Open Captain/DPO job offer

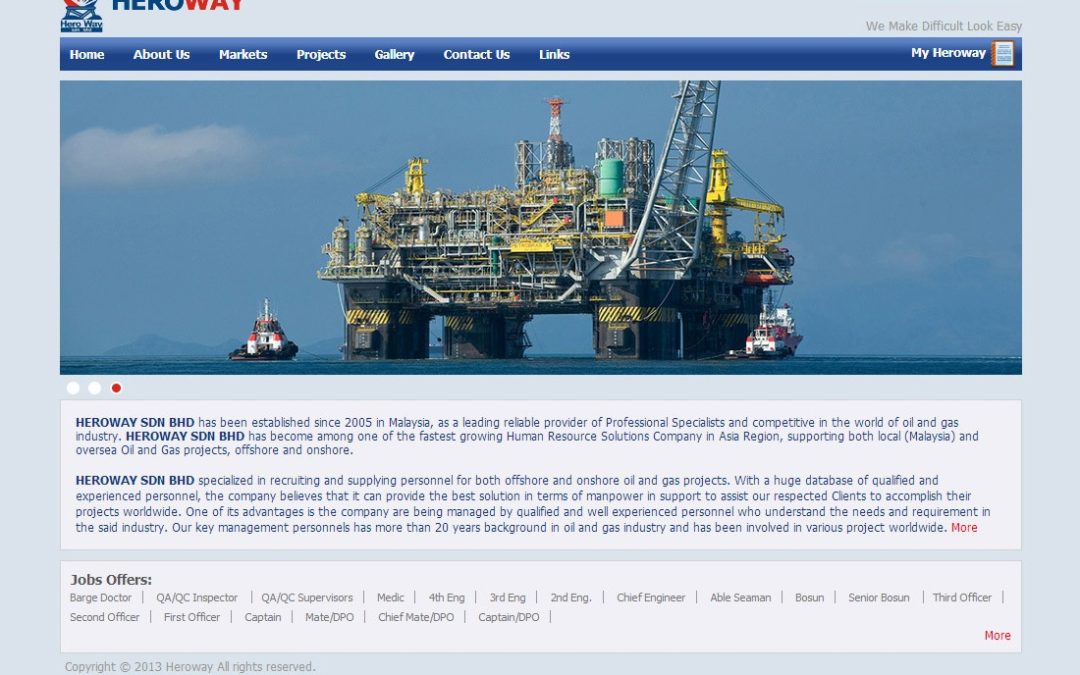click(509, 617)
